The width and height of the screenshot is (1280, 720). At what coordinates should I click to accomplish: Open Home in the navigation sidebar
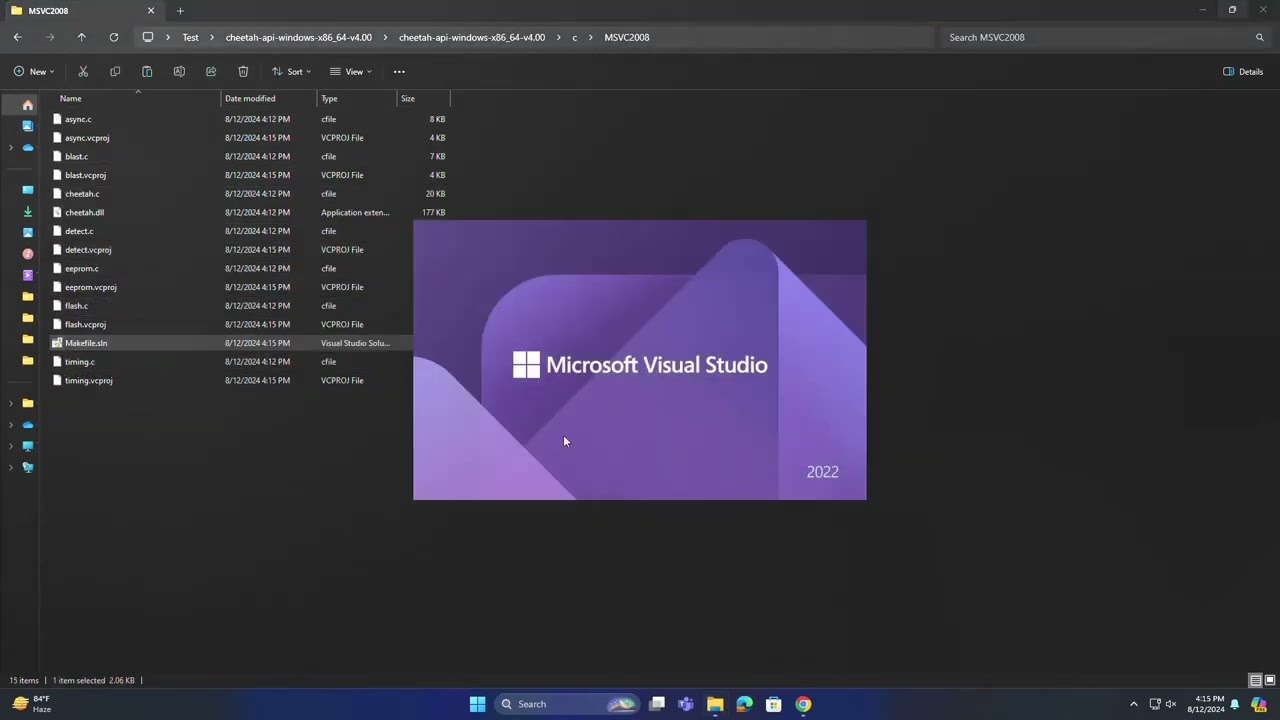28,105
